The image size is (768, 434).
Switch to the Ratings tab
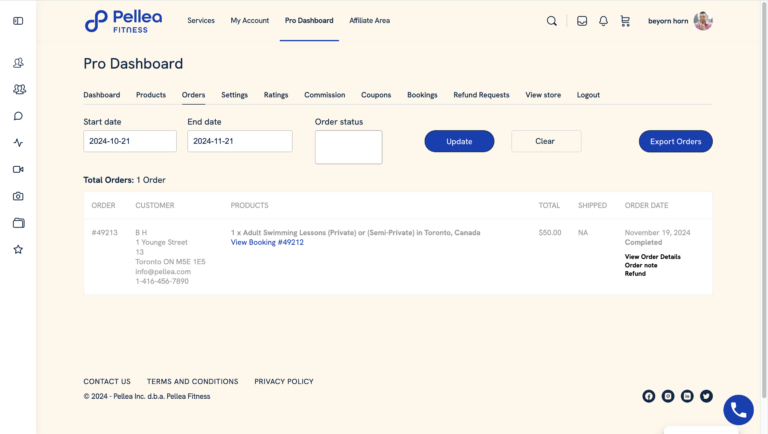276,95
